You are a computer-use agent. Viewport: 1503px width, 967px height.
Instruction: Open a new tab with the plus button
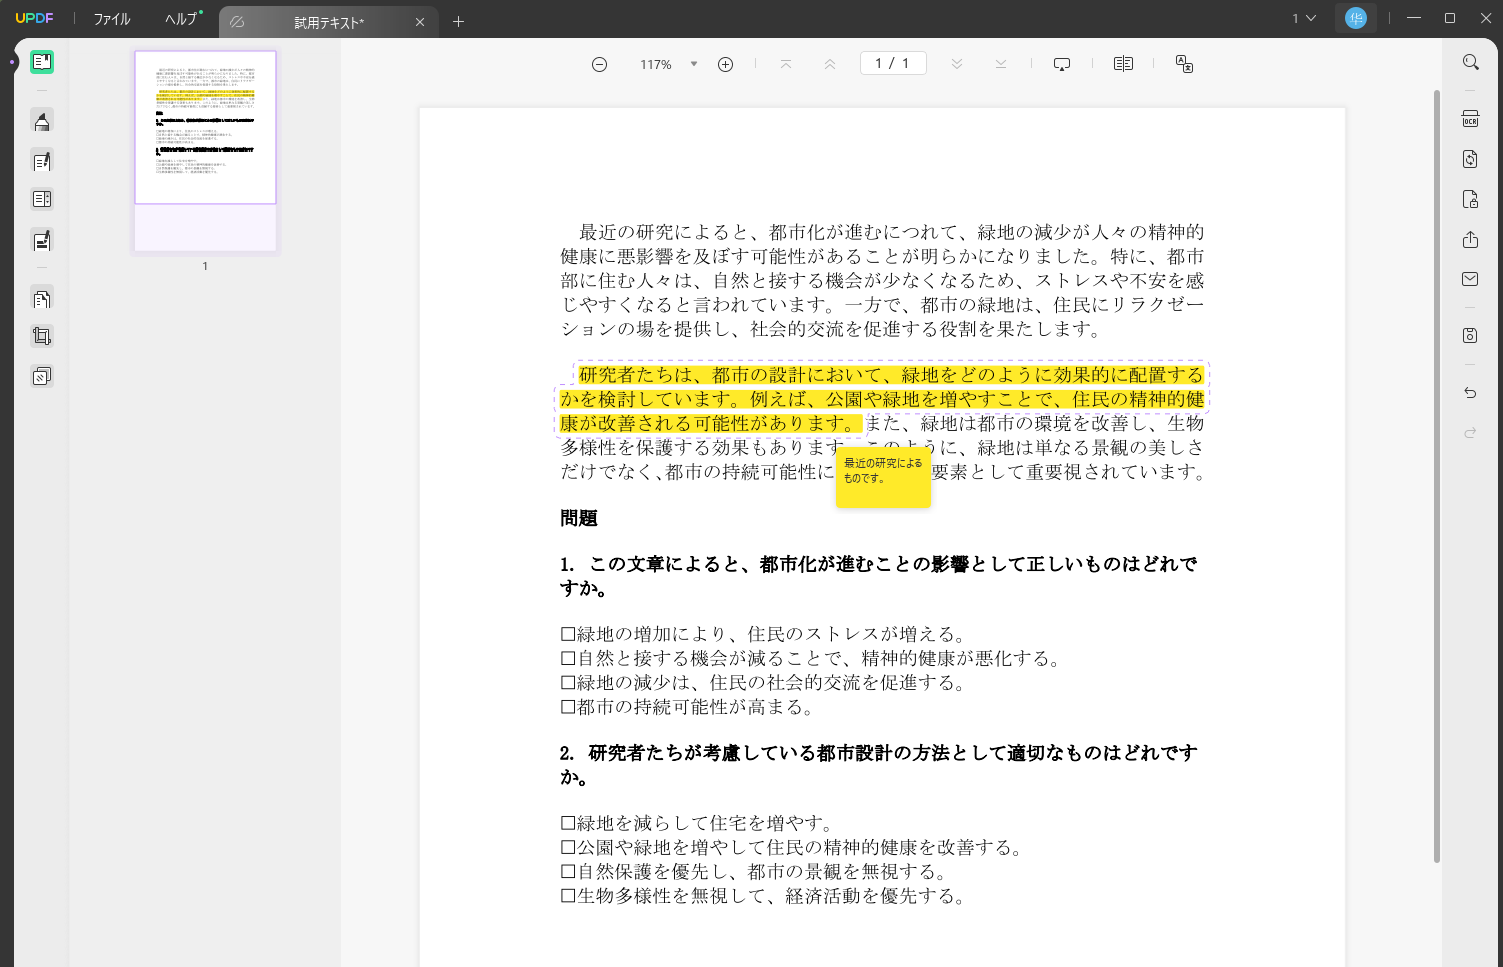coord(458,21)
